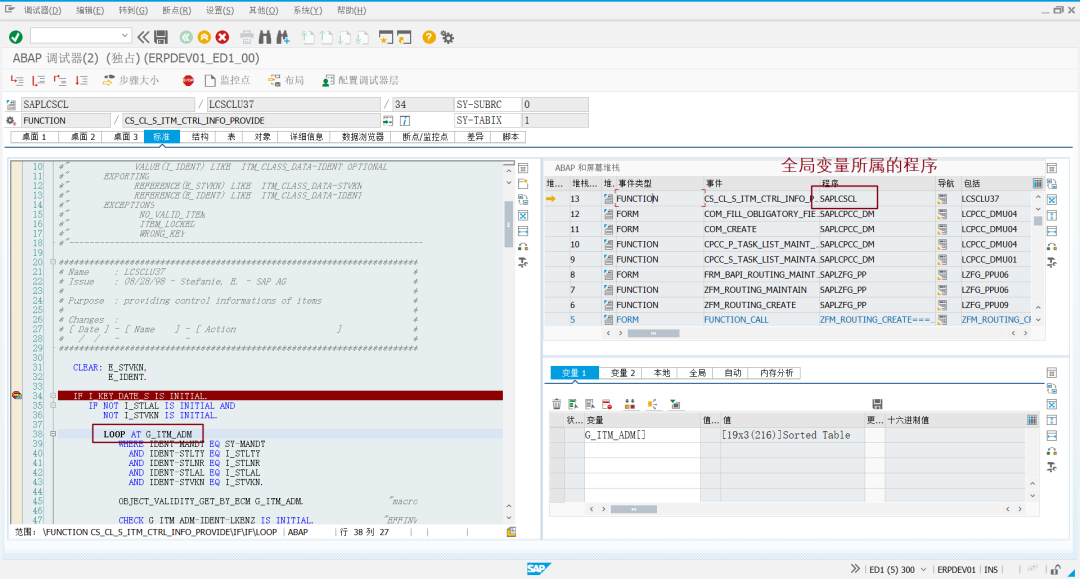Viewport: 1080px width, 579px height.
Task: Open the 设置(S) menu
Action: click(220, 10)
